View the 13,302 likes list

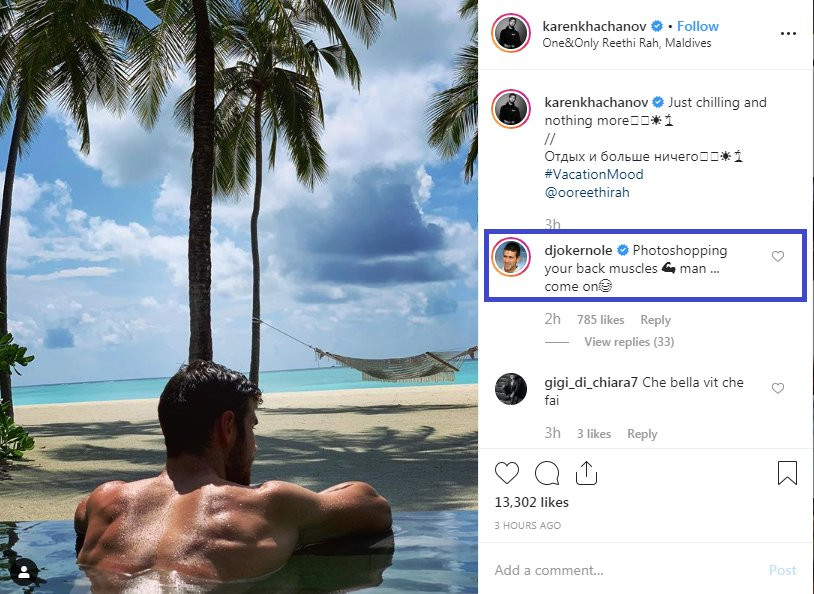click(x=532, y=502)
